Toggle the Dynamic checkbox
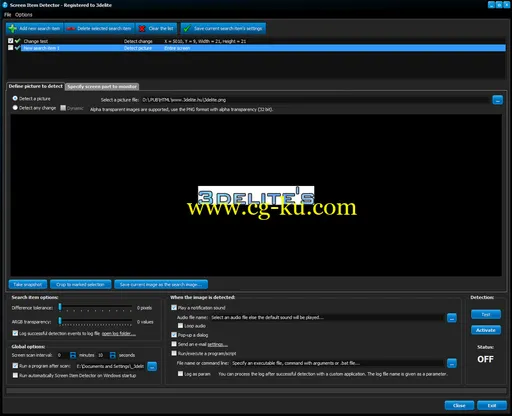512x416 pixels. [63, 108]
